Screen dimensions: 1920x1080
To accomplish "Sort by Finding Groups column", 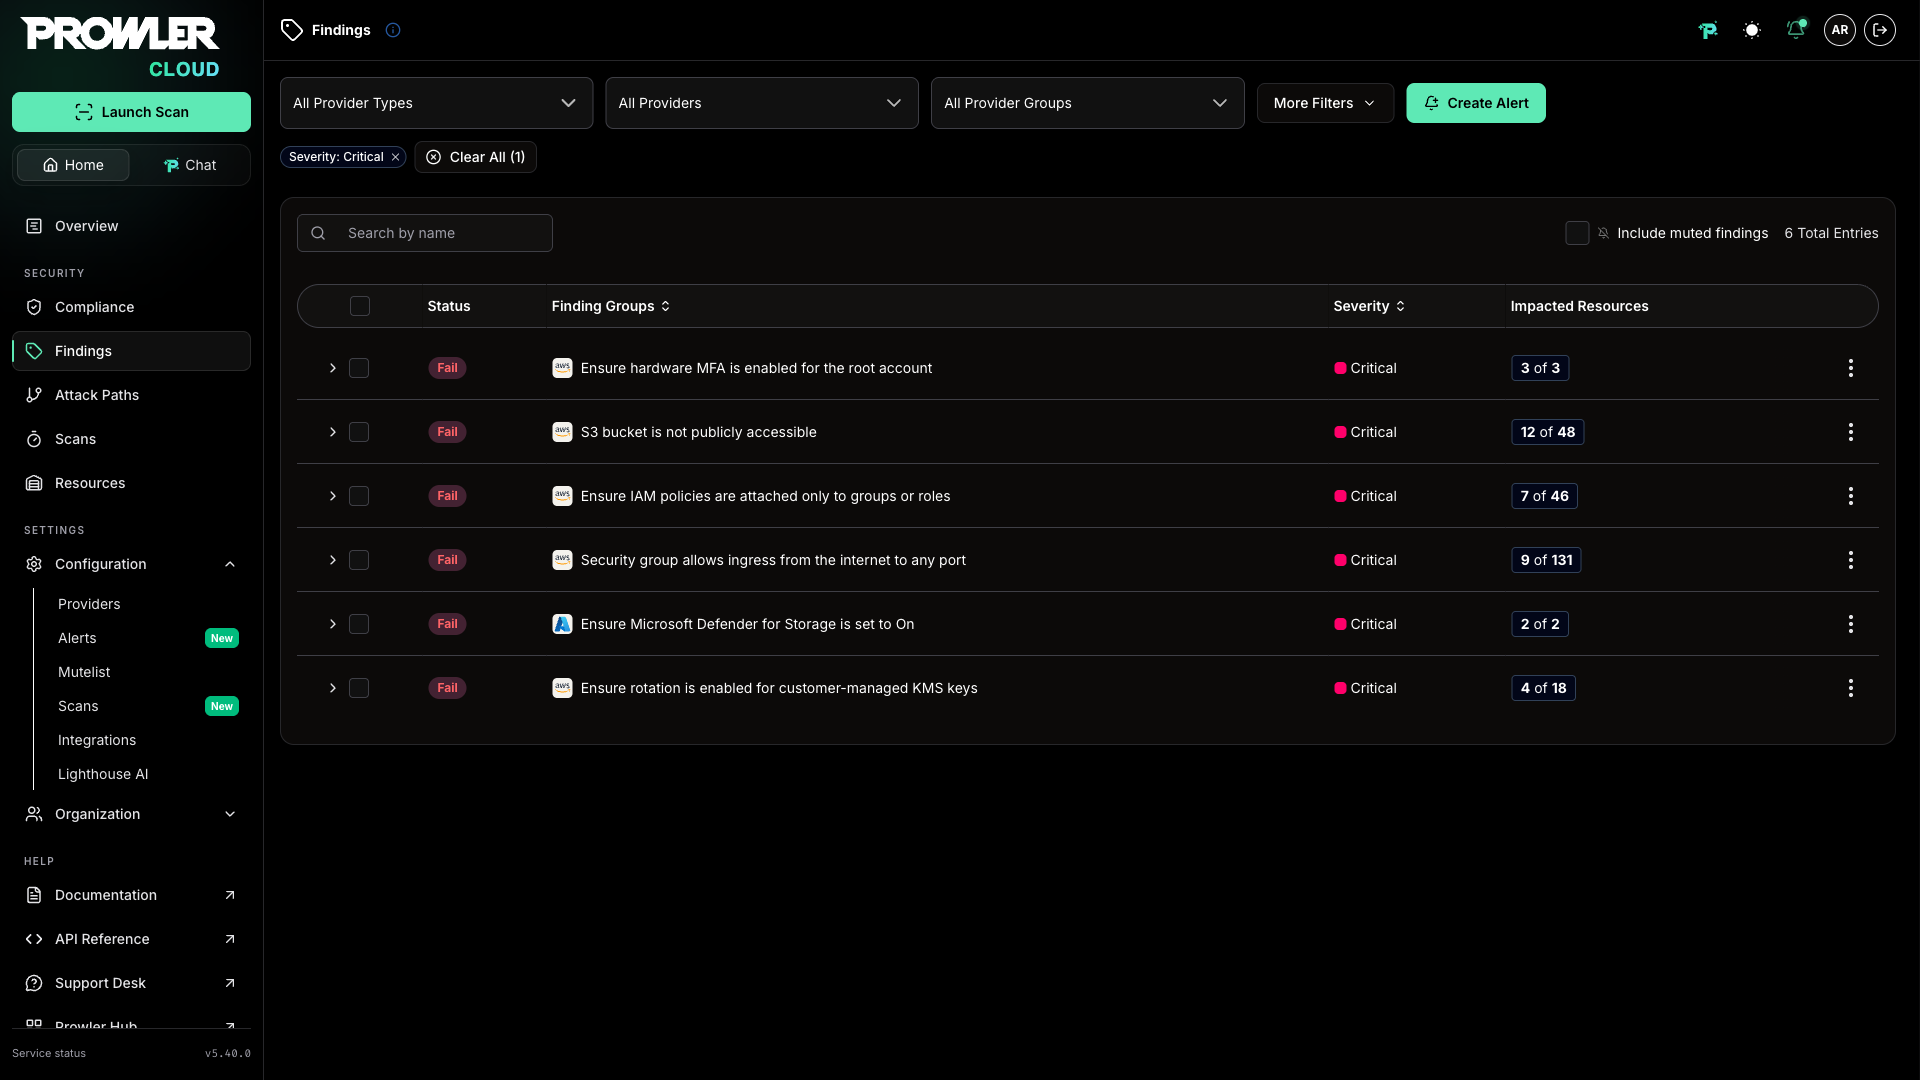I will (x=611, y=306).
